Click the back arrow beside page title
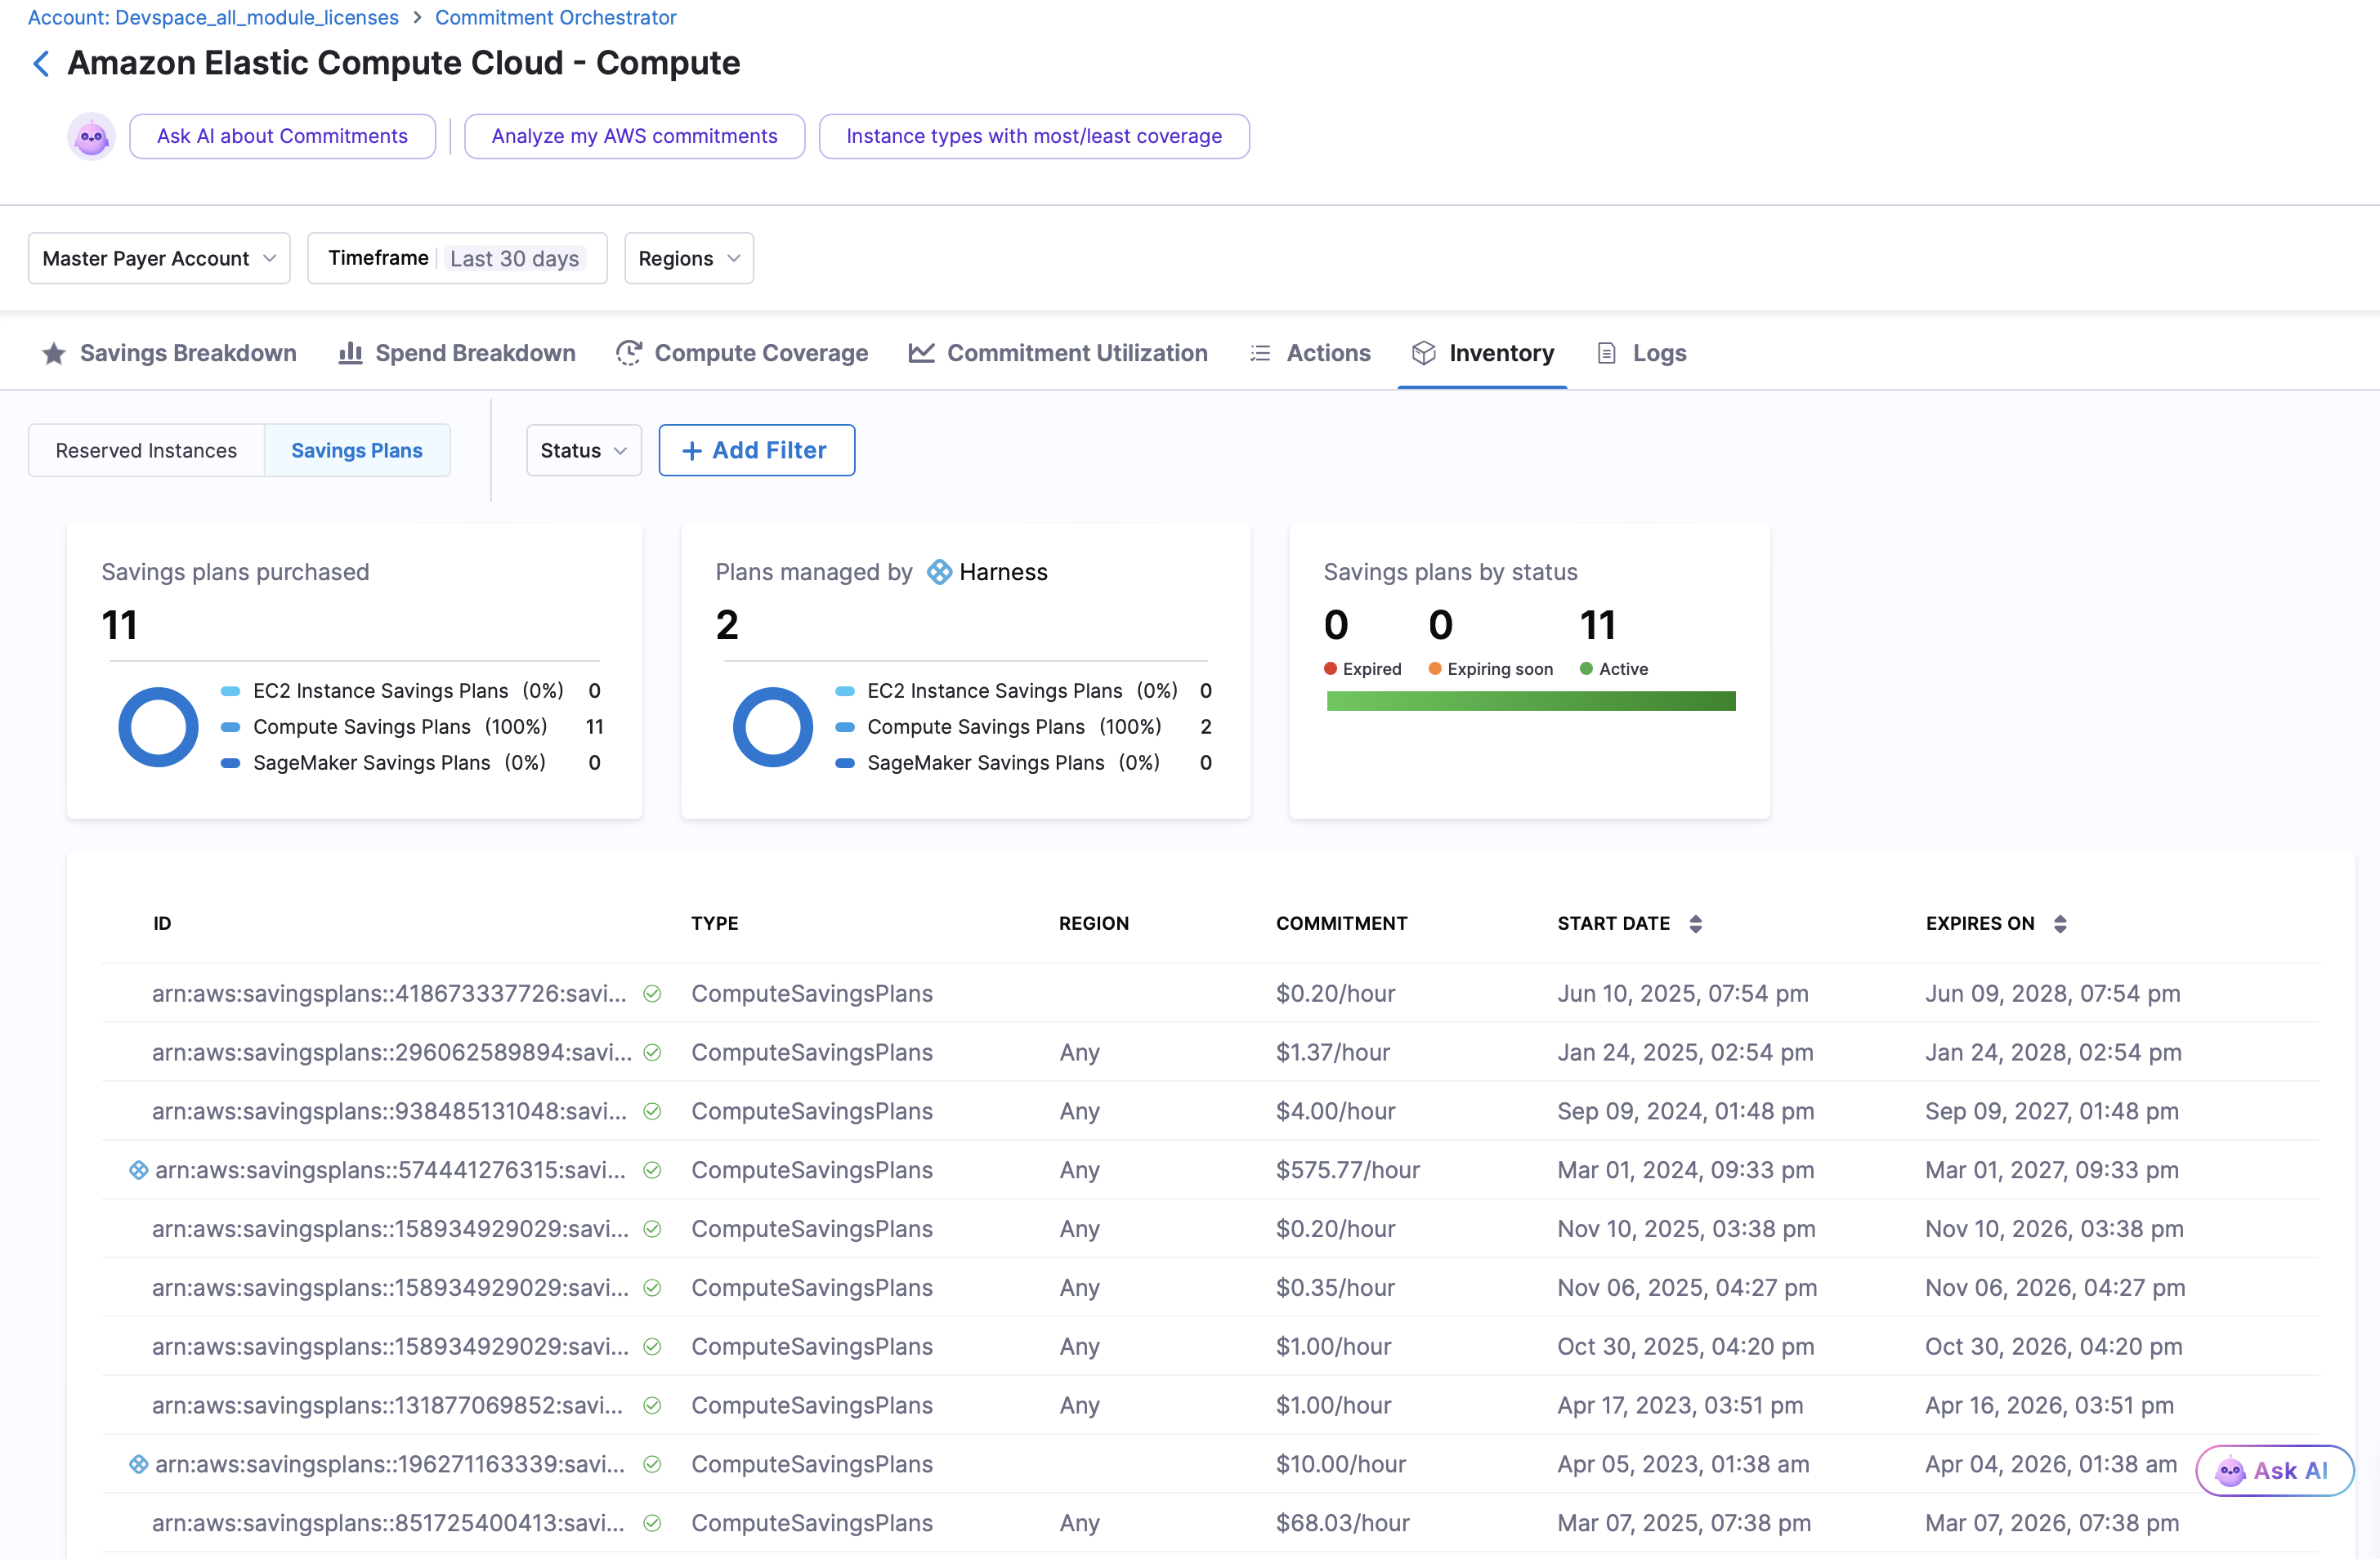 [41, 64]
